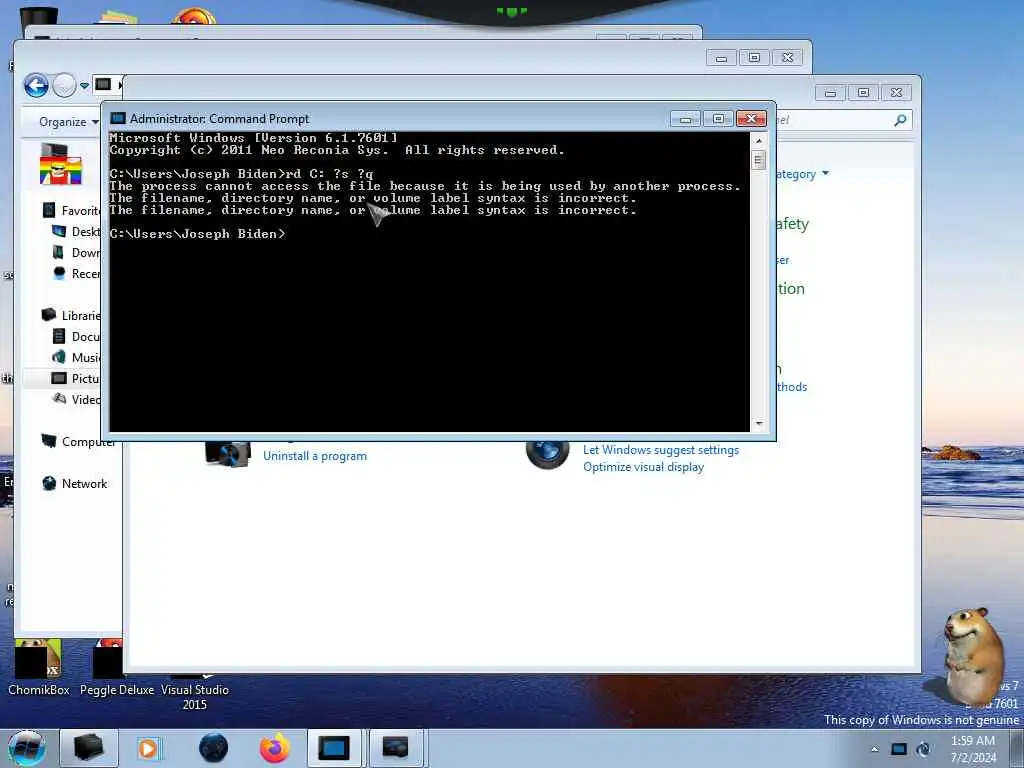Screen dimensions: 1024x768
Task: Open Uninstall a program link
Action: pyautogui.click(x=315, y=456)
